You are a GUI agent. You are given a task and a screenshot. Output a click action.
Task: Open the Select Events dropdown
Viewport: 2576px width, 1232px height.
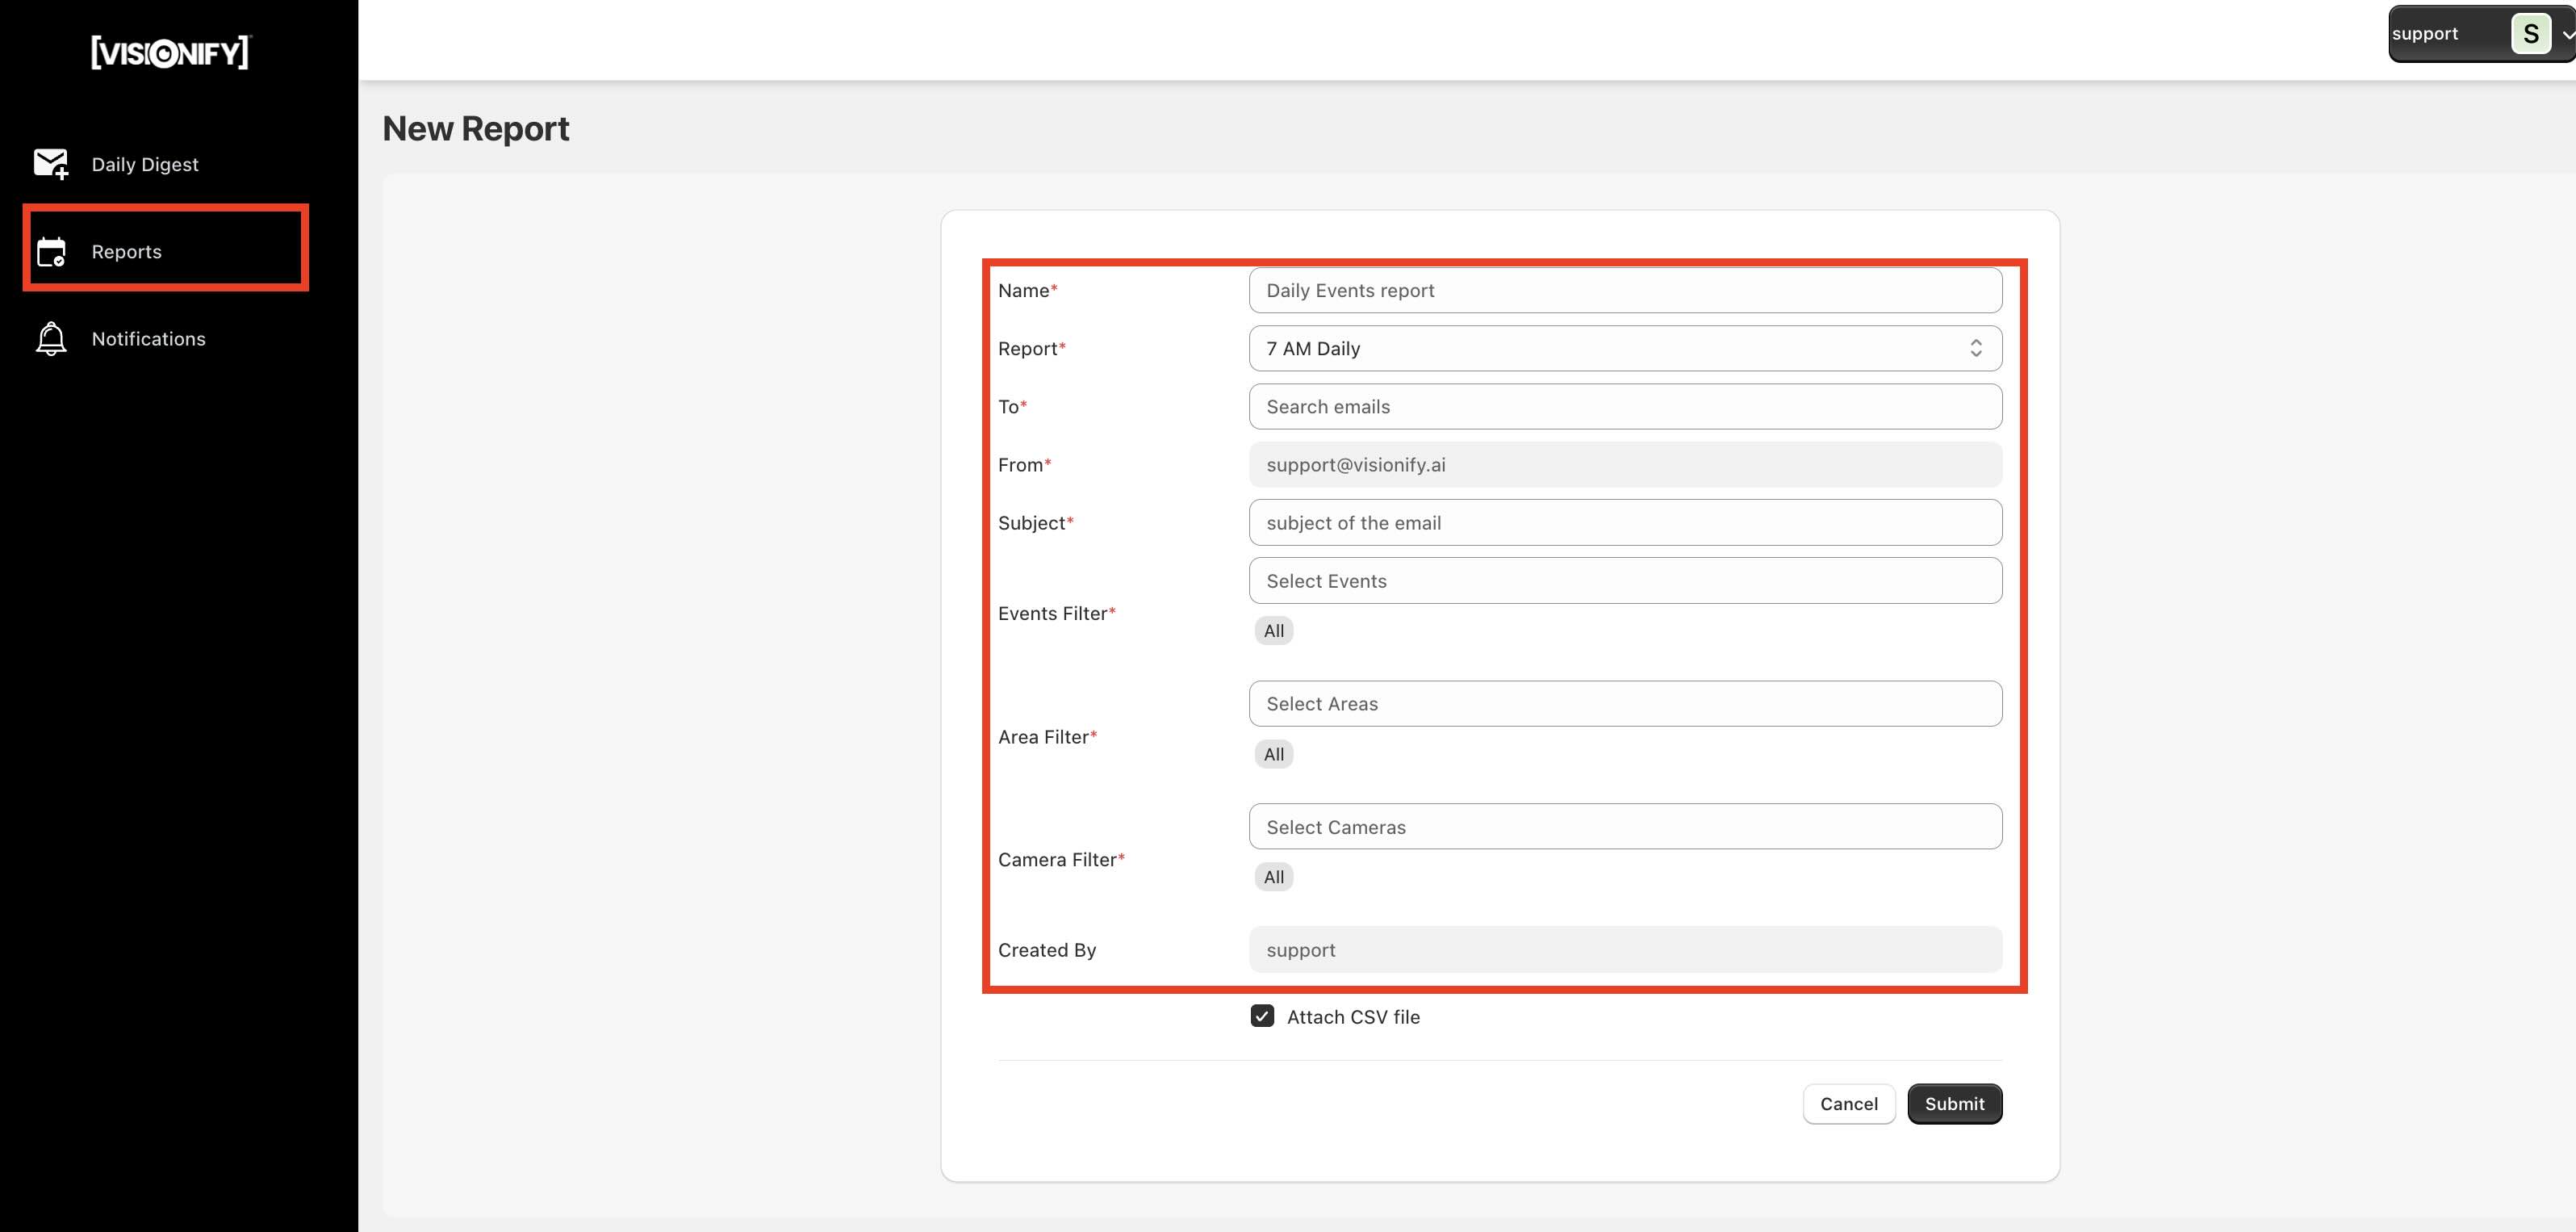coord(1623,580)
